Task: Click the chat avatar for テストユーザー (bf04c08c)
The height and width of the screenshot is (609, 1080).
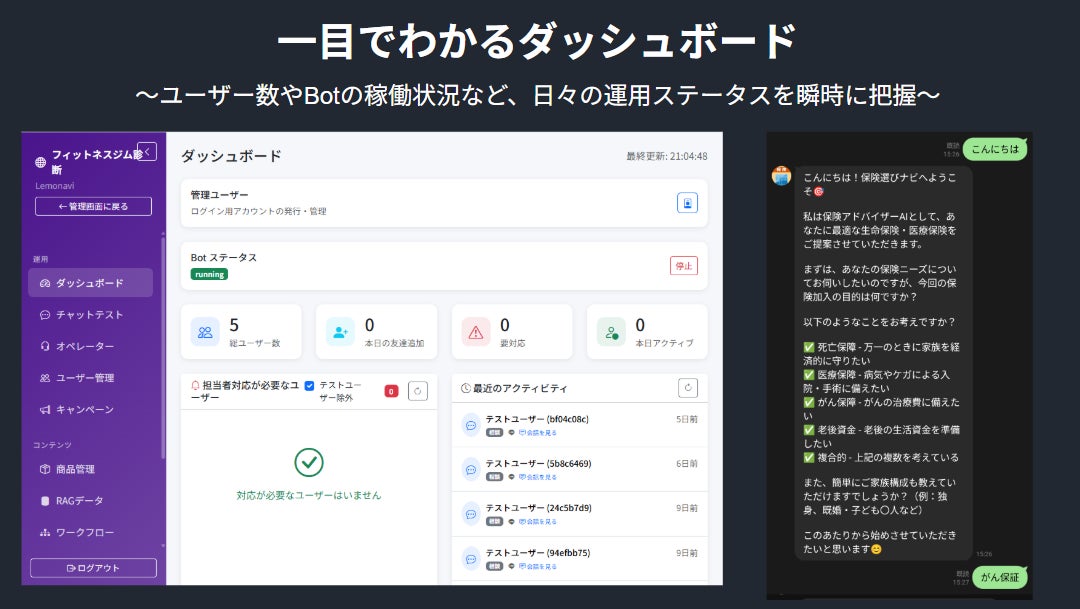Action: point(471,424)
